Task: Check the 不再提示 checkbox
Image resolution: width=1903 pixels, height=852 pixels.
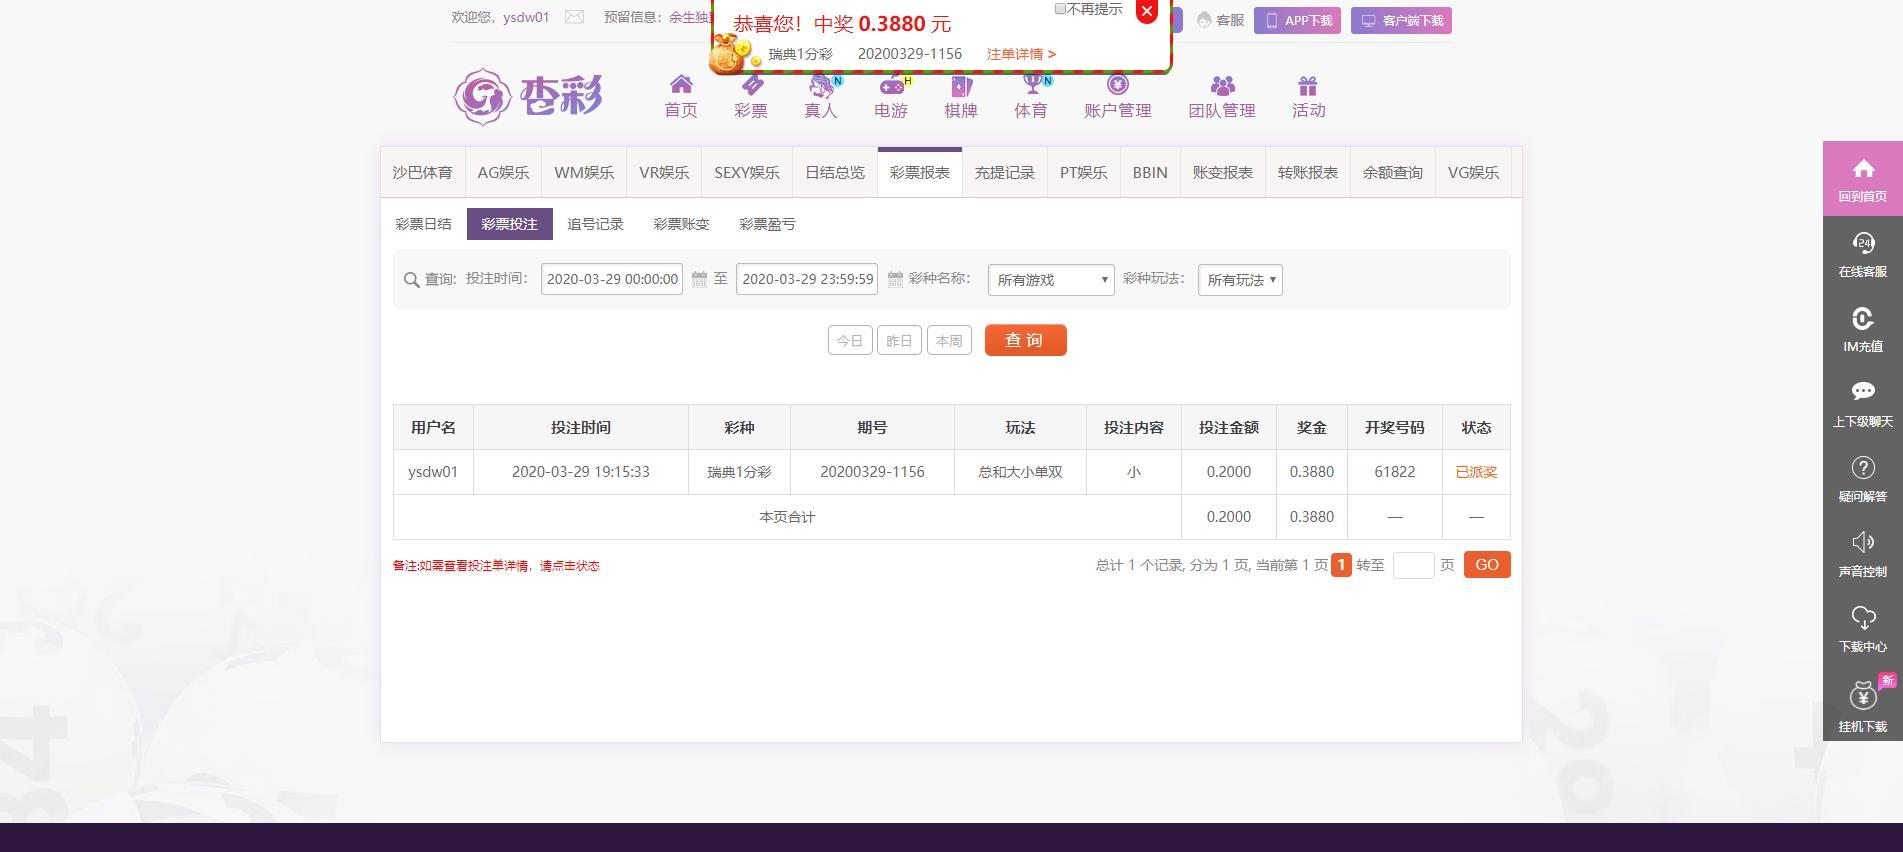Action: 1060,9
